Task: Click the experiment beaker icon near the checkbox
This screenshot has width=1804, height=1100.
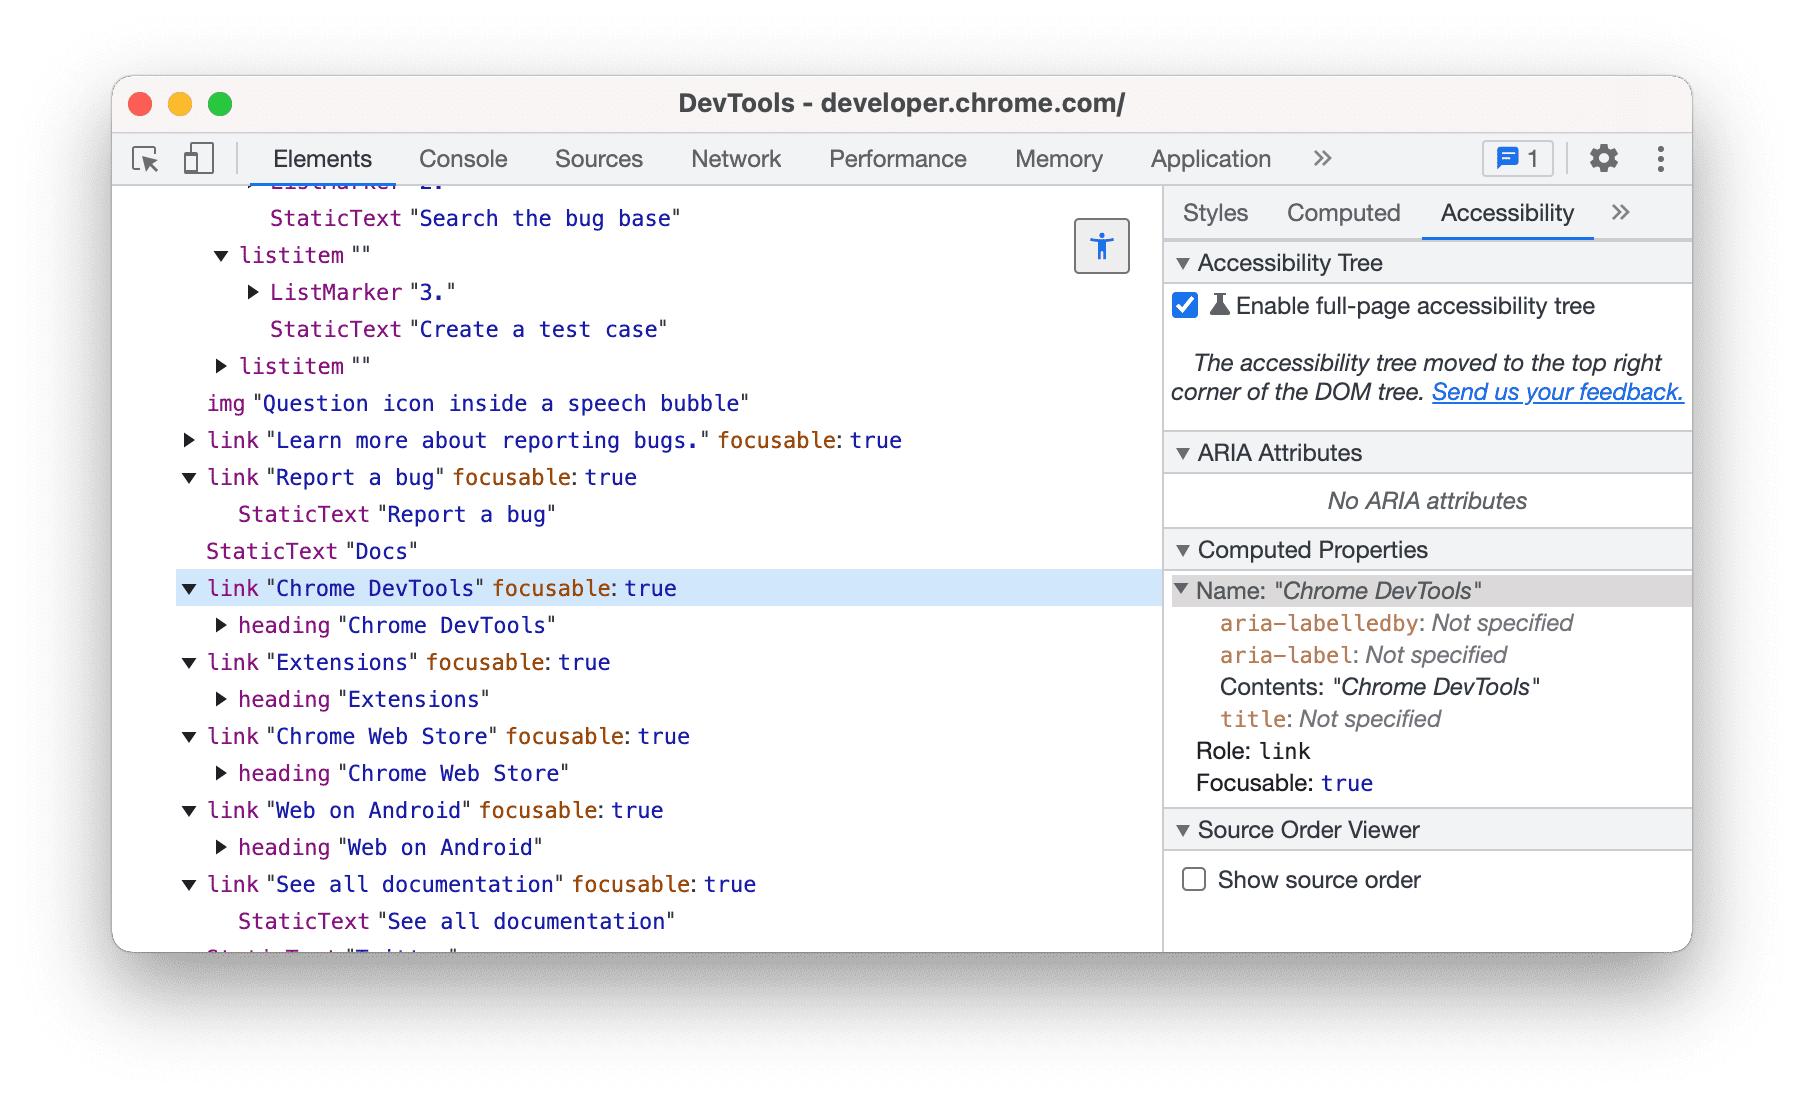Action: pyautogui.click(x=1219, y=306)
